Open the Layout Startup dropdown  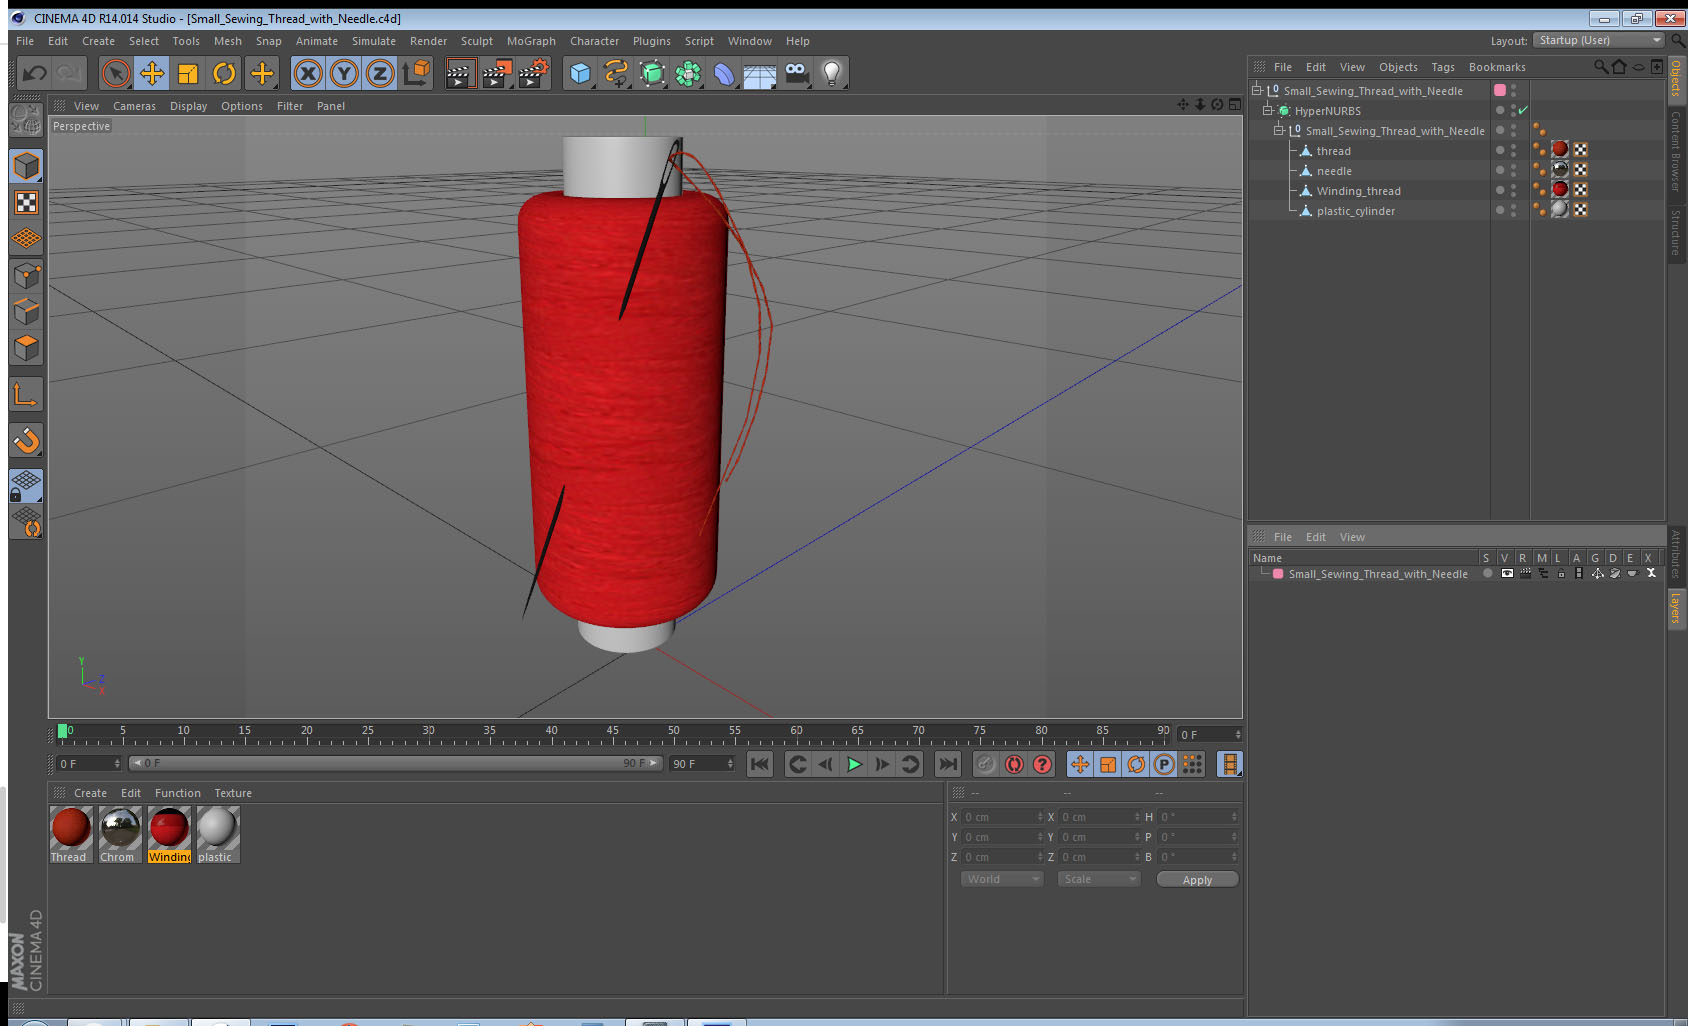click(x=1599, y=40)
